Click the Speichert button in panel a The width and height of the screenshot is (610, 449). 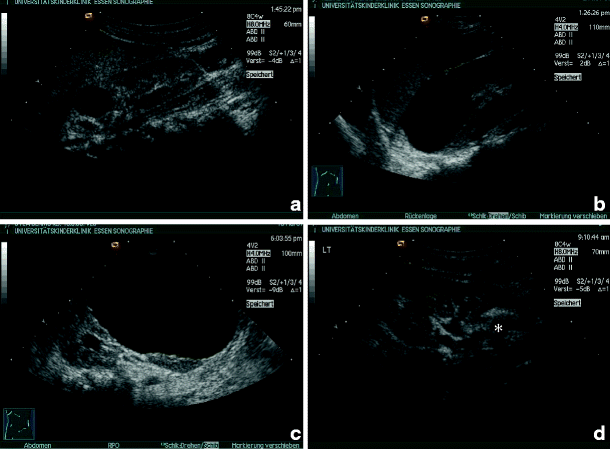(259, 74)
